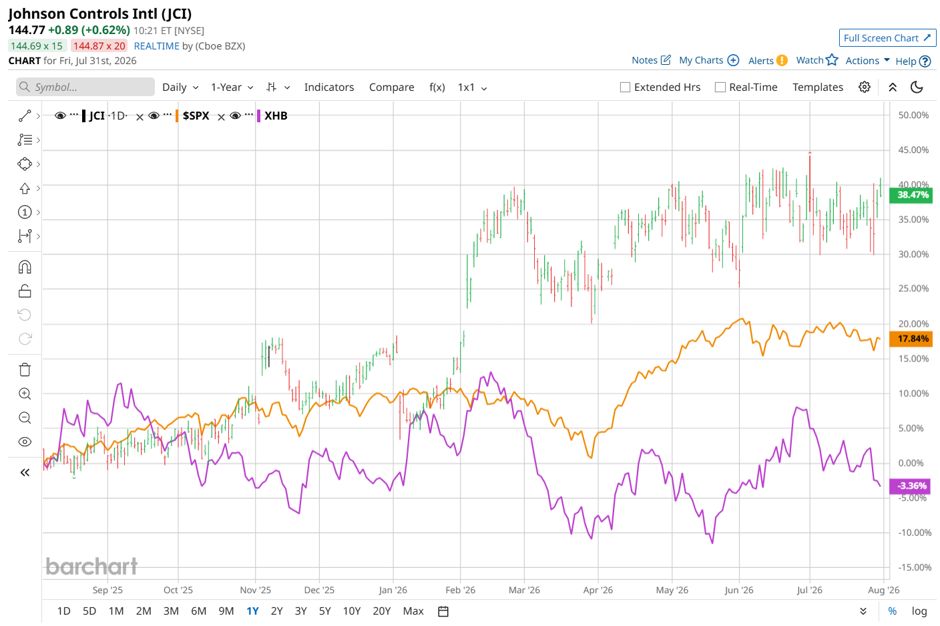Hide the XHB series eye icon
The height and width of the screenshot is (626, 940).
click(x=235, y=116)
